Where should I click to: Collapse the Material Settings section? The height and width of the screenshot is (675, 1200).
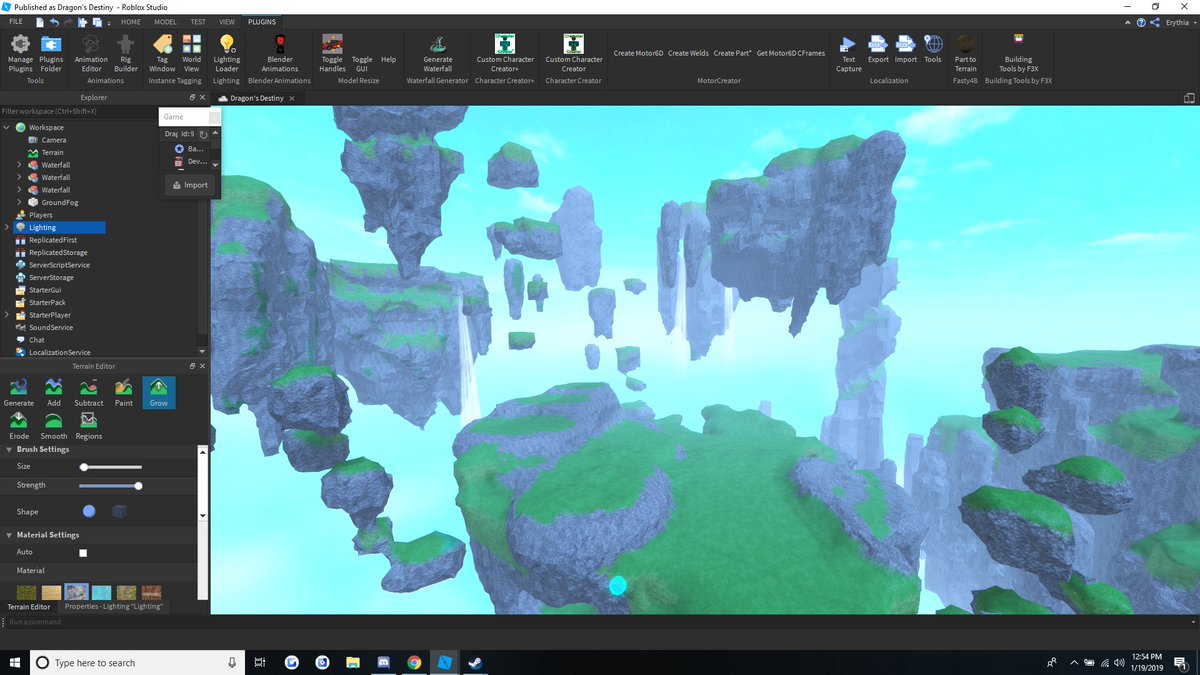pos(9,535)
